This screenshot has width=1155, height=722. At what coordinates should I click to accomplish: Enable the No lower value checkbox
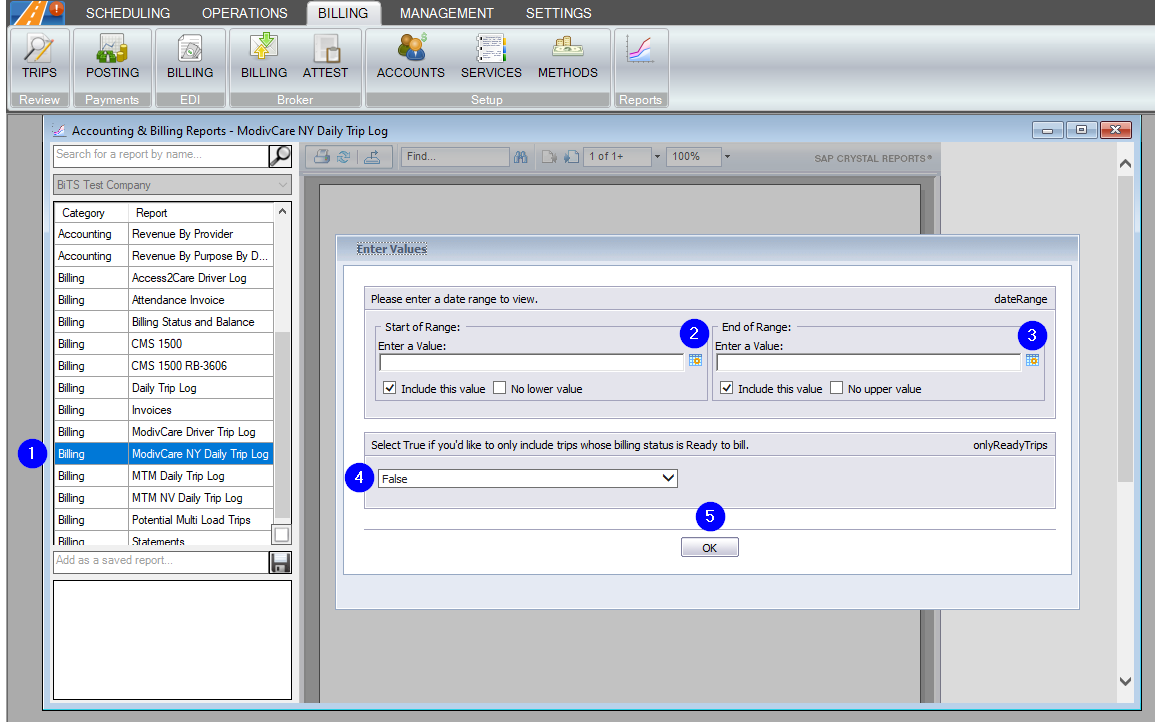(x=499, y=389)
